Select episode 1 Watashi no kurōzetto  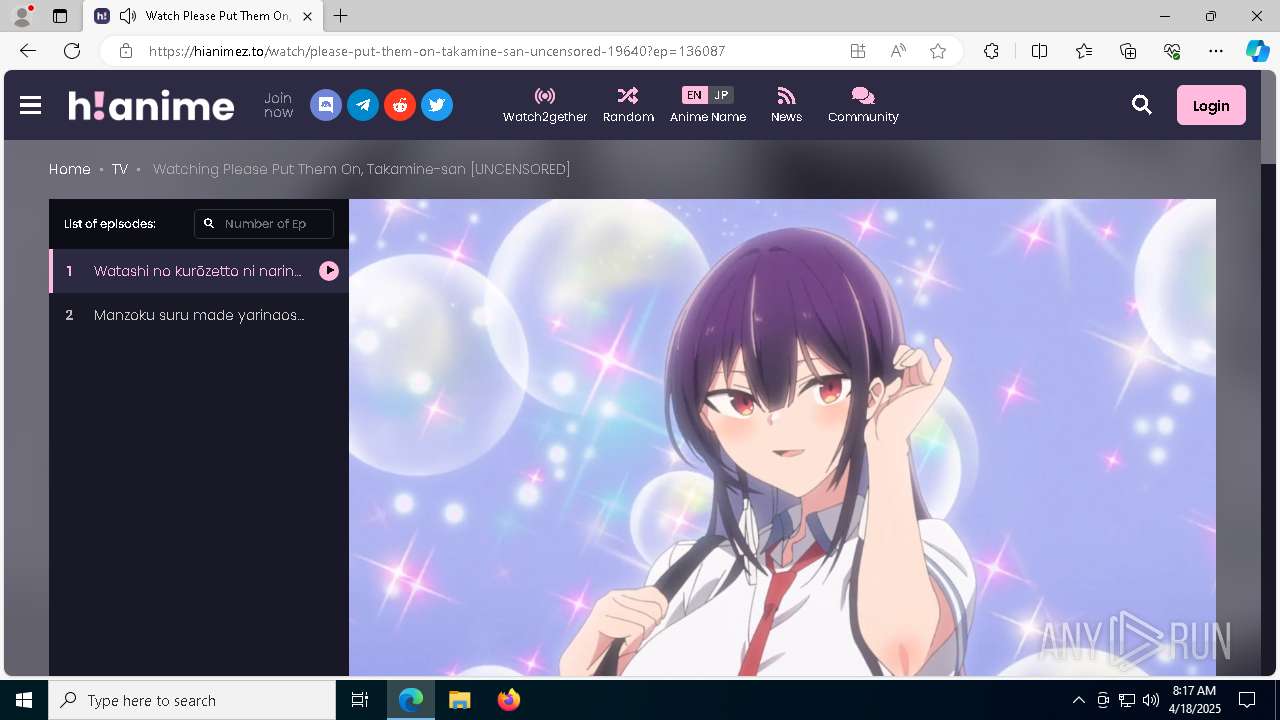(199, 271)
